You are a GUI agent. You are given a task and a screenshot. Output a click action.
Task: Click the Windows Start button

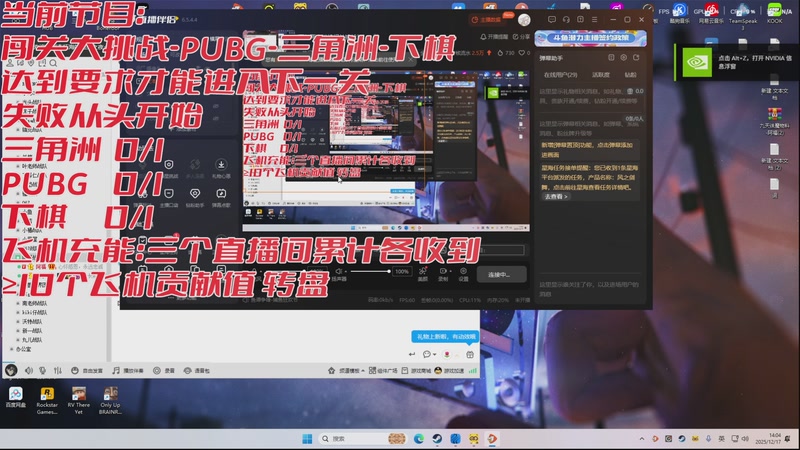pyautogui.click(x=307, y=439)
